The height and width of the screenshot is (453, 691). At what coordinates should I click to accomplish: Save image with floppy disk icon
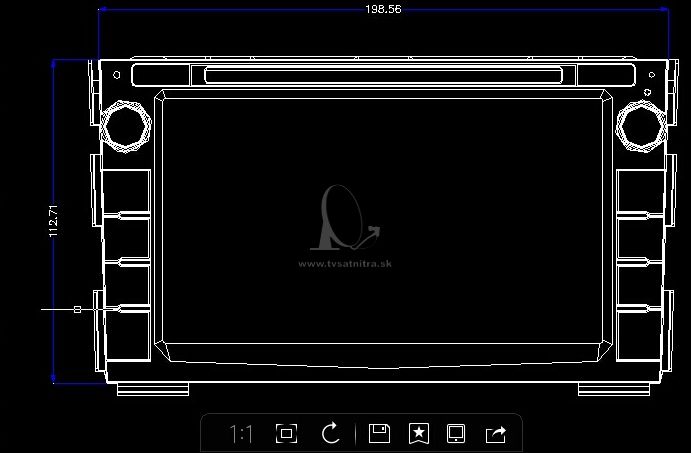(379, 434)
